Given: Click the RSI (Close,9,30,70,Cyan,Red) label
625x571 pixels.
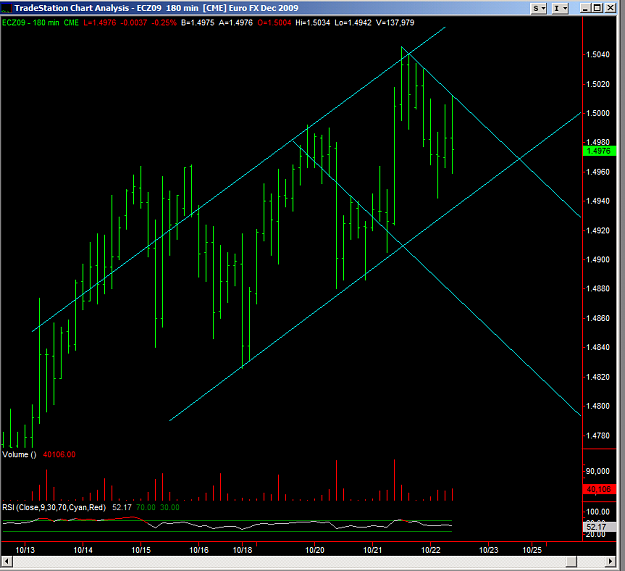Looking at the screenshot, I should [x=54, y=507].
